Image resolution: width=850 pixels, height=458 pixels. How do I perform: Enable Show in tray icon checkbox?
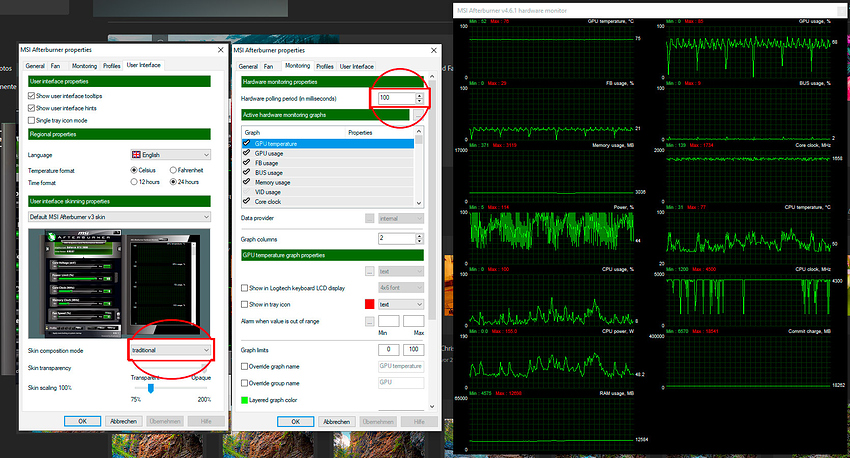(244, 304)
